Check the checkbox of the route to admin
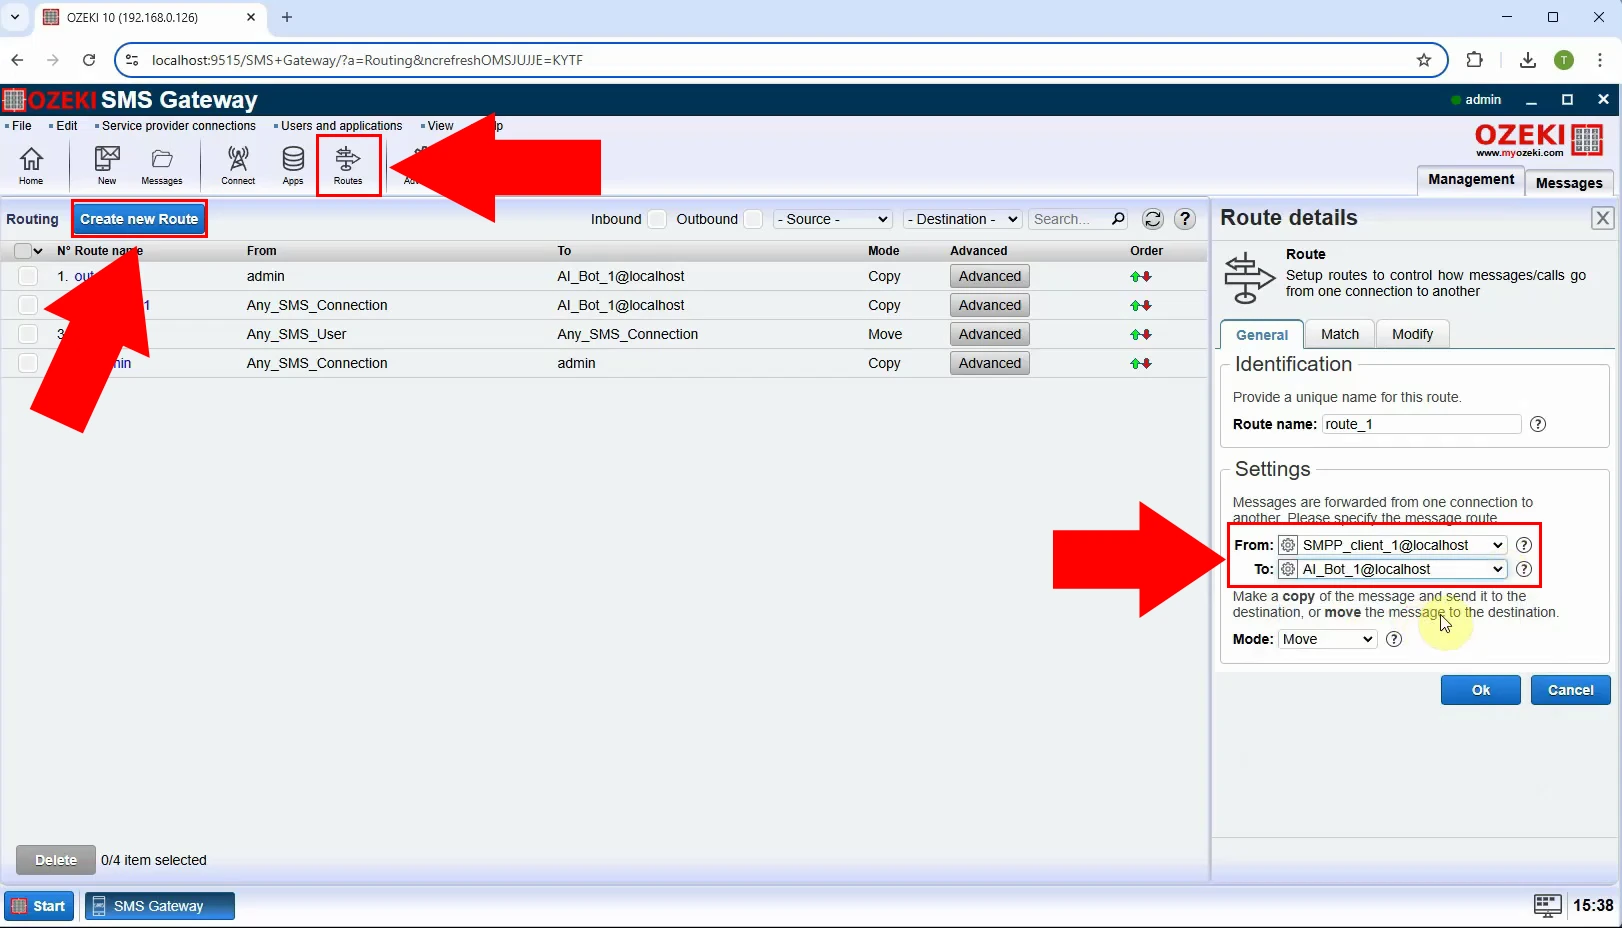1622x928 pixels. pos(28,363)
